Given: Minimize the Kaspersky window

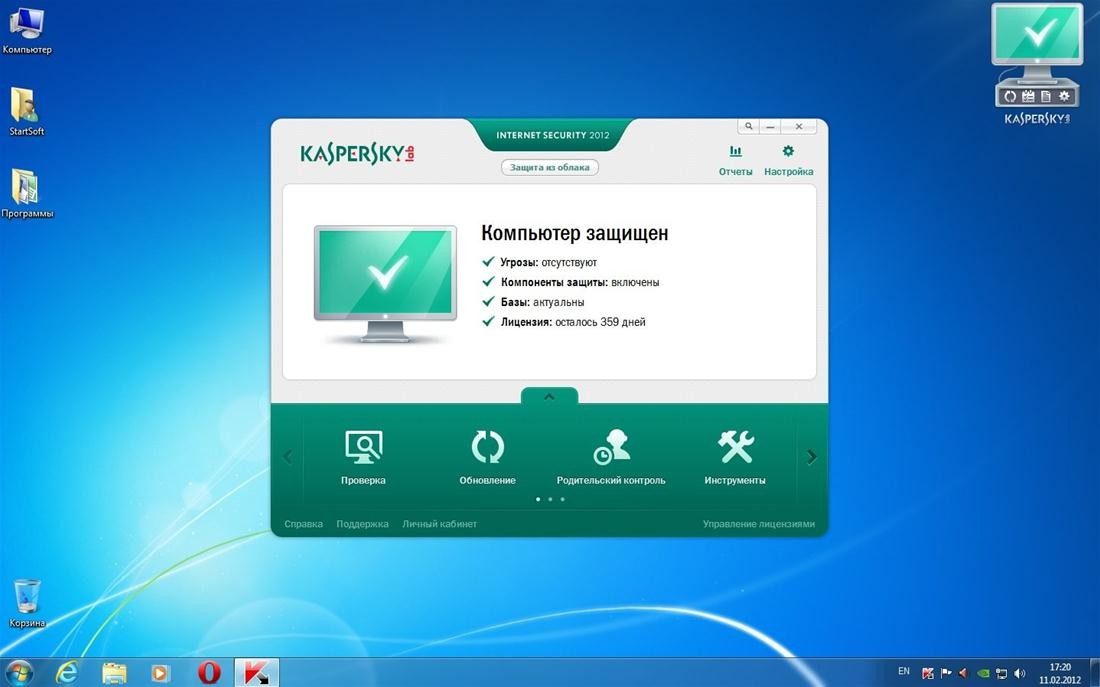Looking at the screenshot, I should [770, 126].
